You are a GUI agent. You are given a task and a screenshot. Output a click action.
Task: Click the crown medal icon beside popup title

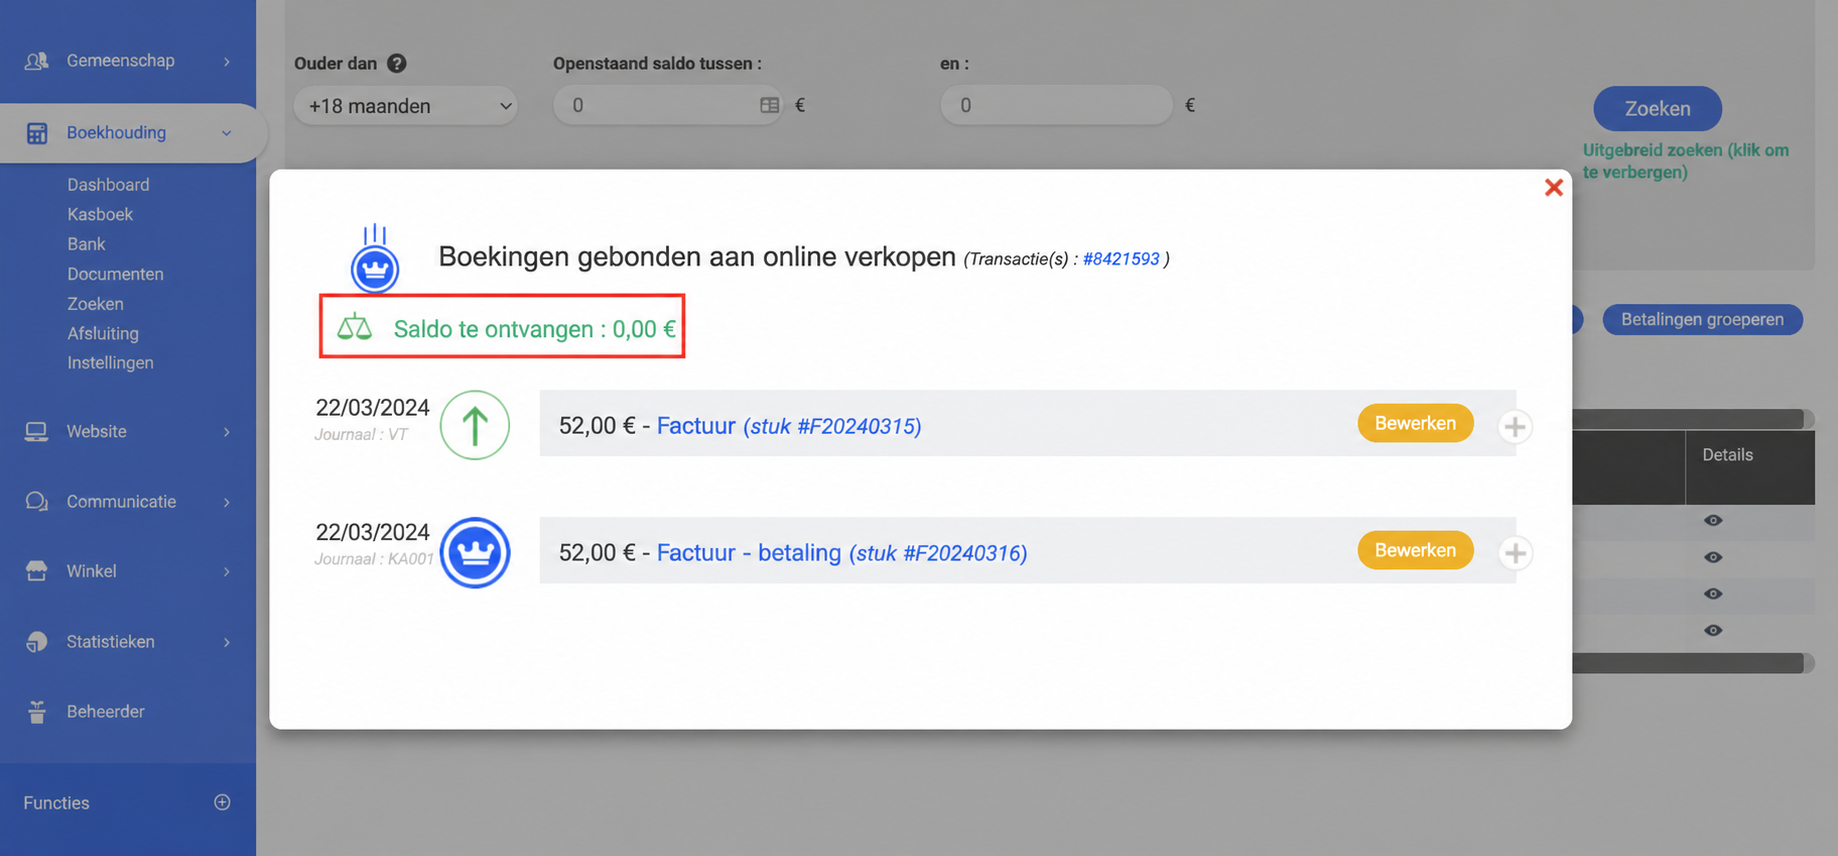(375, 259)
